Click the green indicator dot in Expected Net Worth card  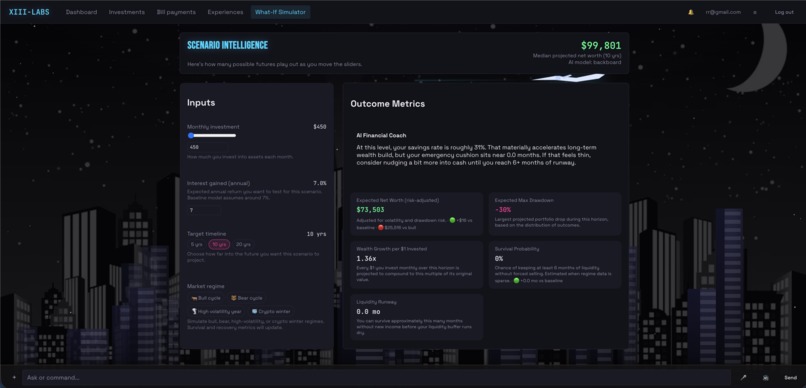tap(452, 220)
